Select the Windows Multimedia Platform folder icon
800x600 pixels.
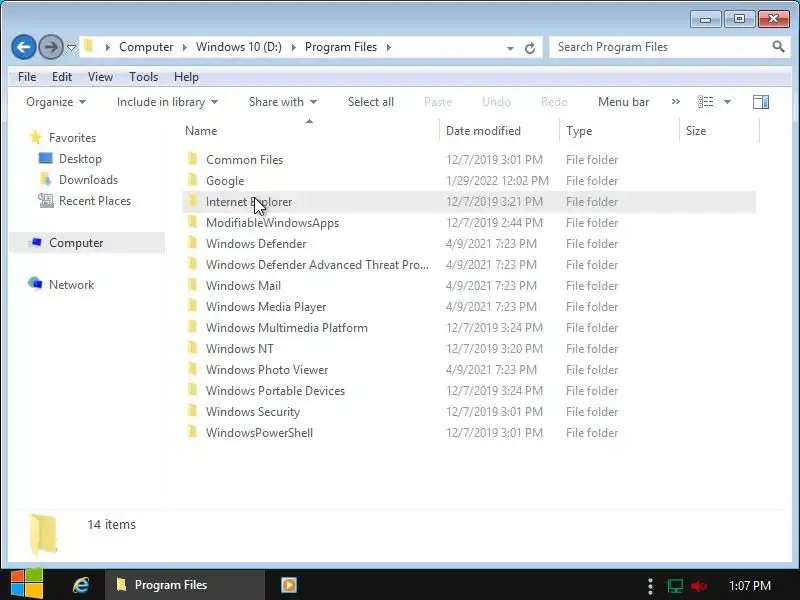[192, 327]
